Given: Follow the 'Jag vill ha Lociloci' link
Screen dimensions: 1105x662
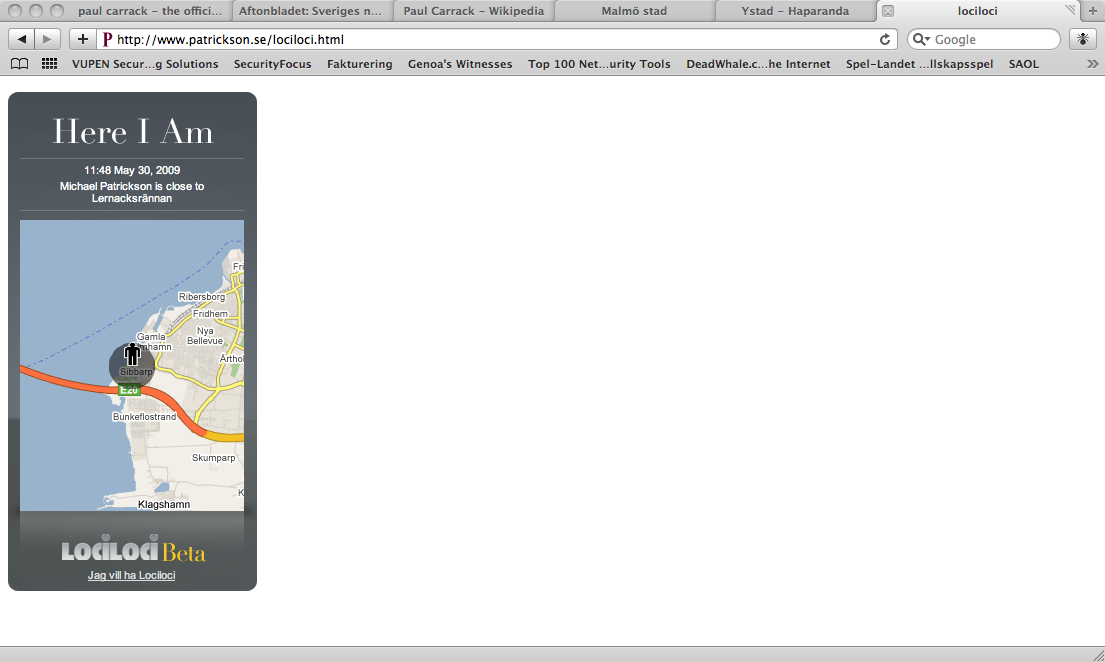Looking at the screenshot, I should pyautogui.click(x=132, y=575).
